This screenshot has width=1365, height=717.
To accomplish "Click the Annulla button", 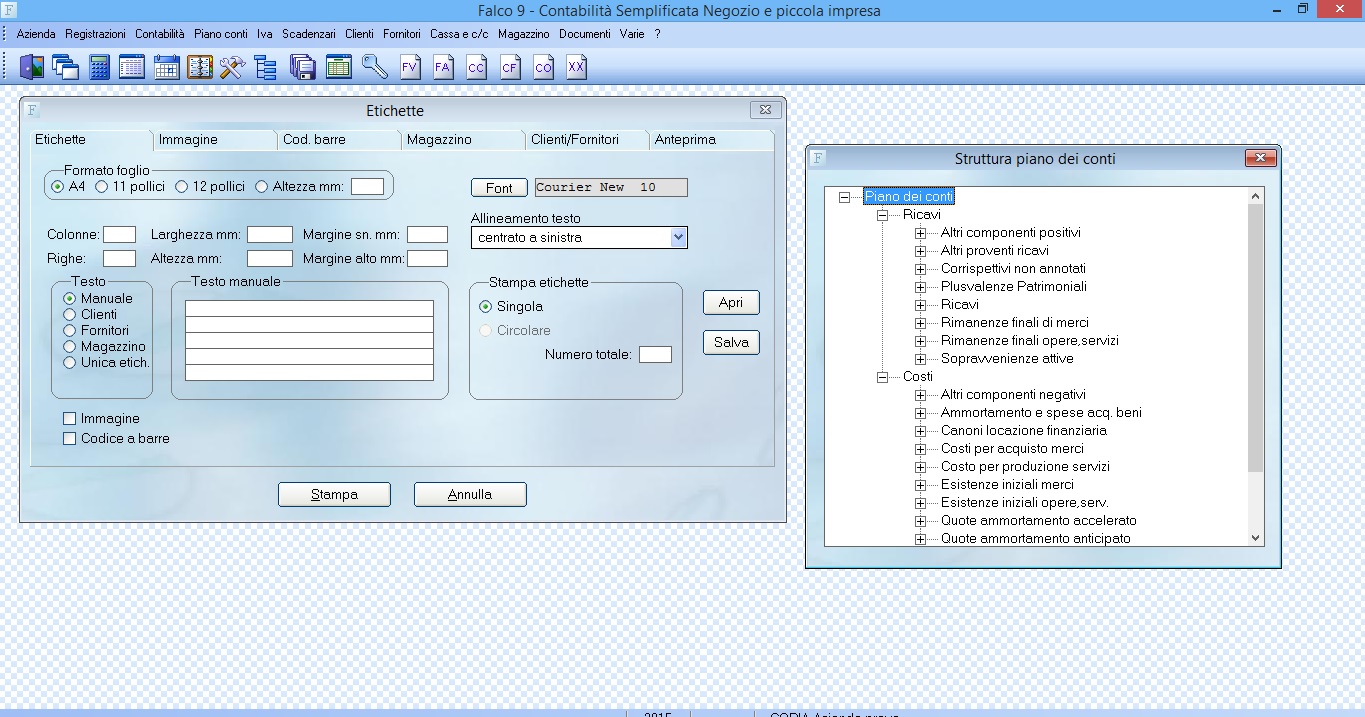I will click(x=470, y=494).
